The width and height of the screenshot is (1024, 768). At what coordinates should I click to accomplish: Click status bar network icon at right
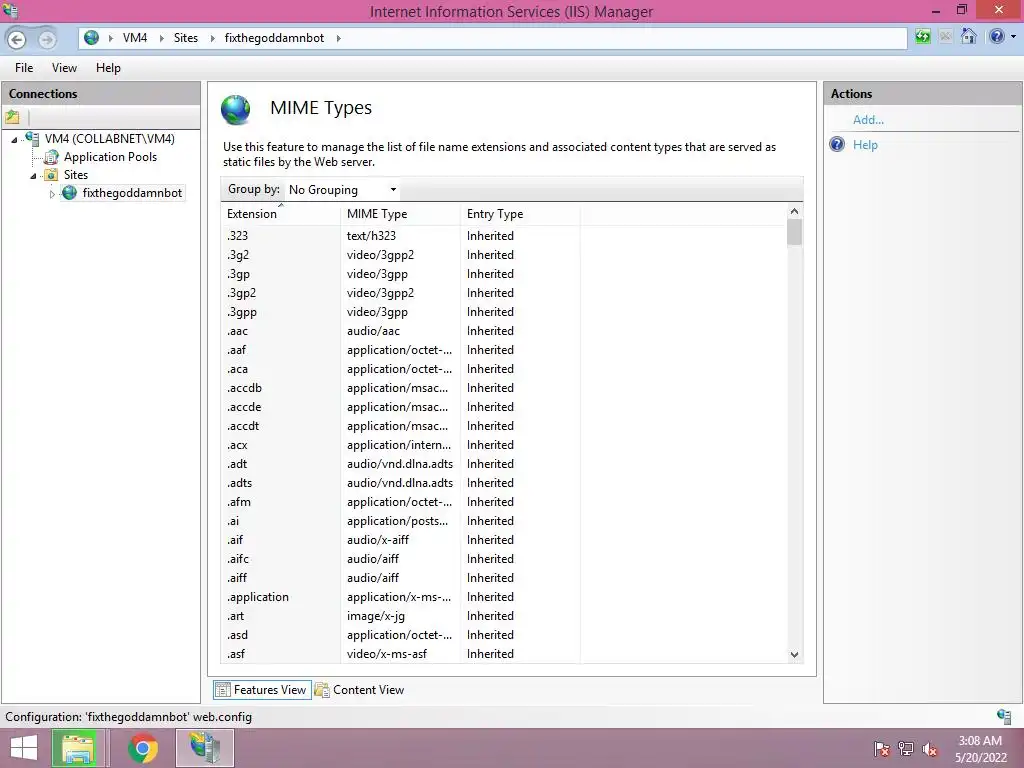pos(1004,716)
